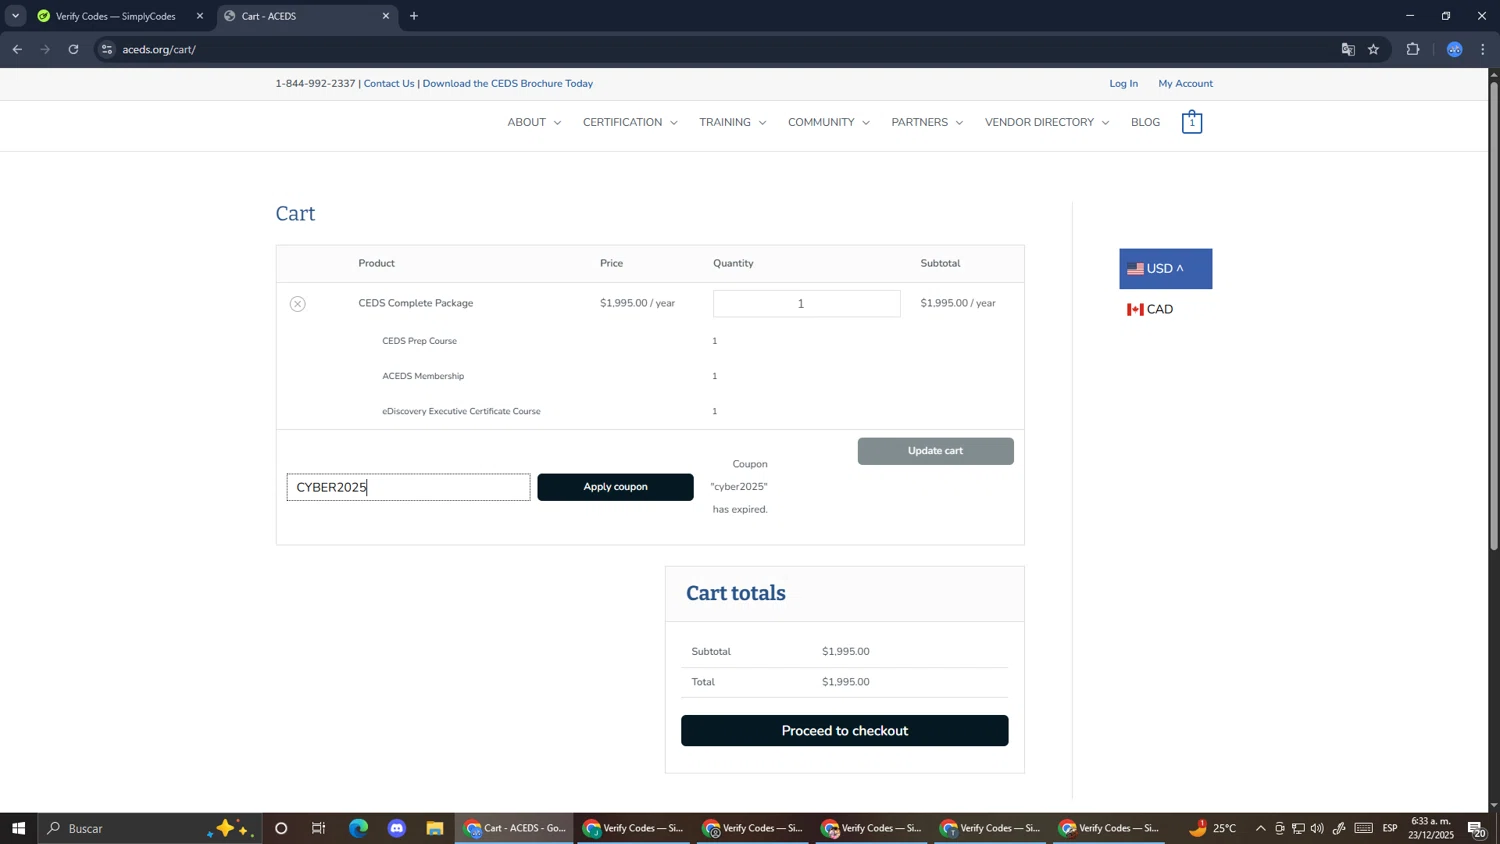Open the Google Translate page icon
This screenshot has height=844, width=1500.
[x=1348, y=49]
